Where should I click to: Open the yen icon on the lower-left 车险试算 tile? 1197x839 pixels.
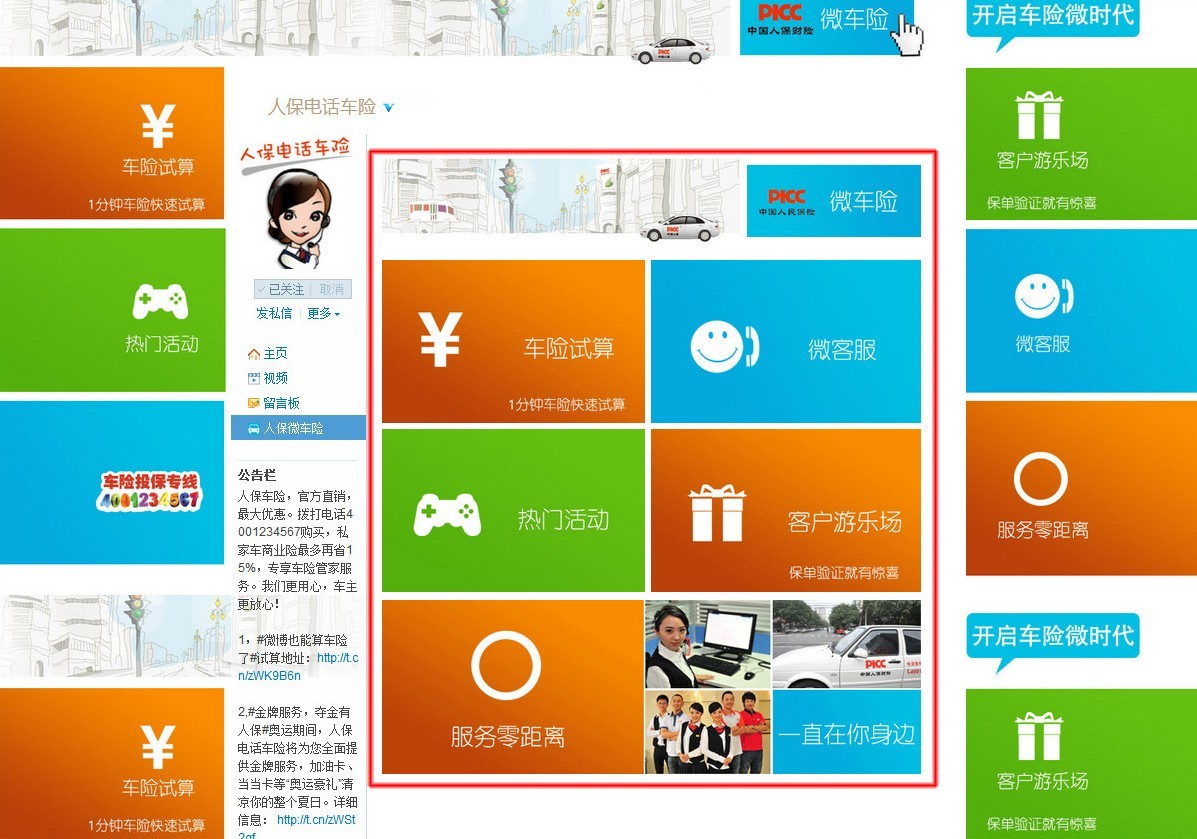click(x=158, y=746)
